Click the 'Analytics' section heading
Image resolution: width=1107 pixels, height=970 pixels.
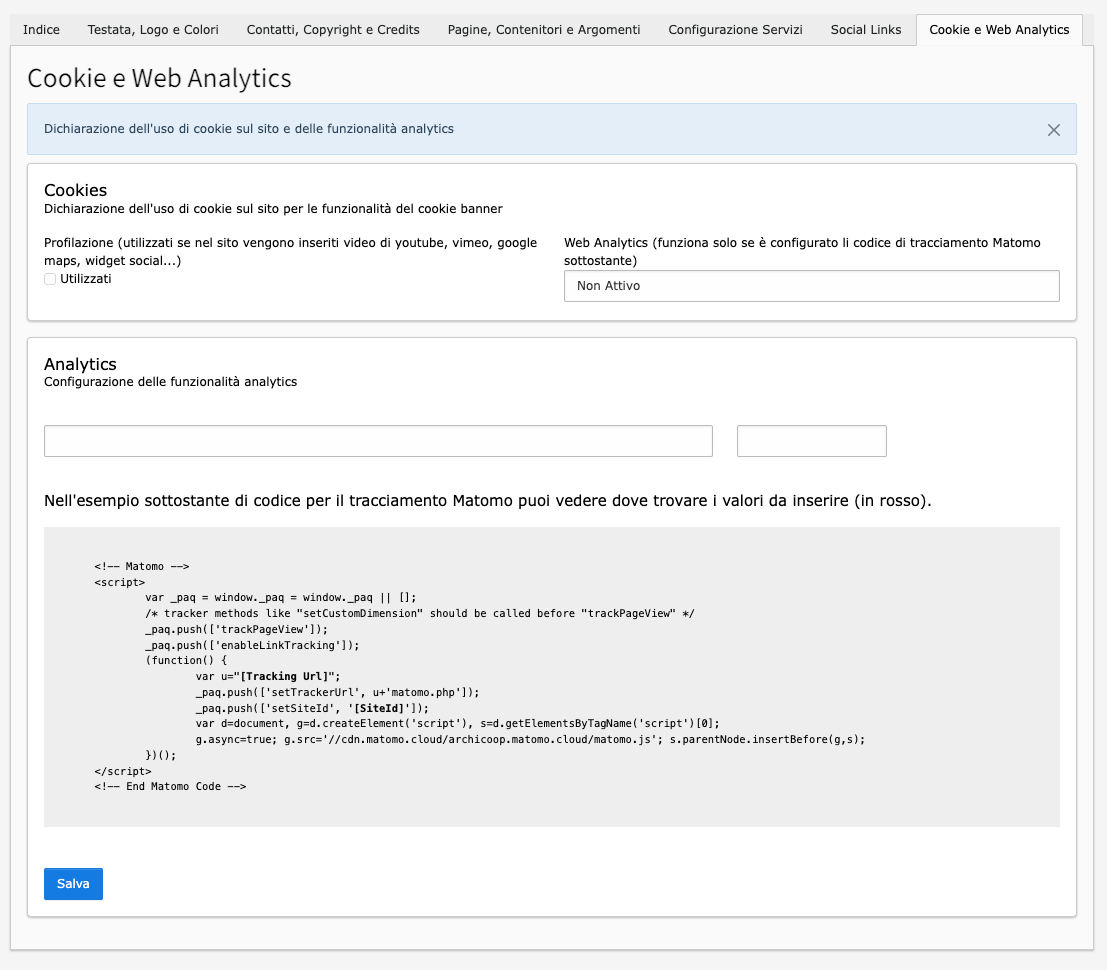coord(80,364)
